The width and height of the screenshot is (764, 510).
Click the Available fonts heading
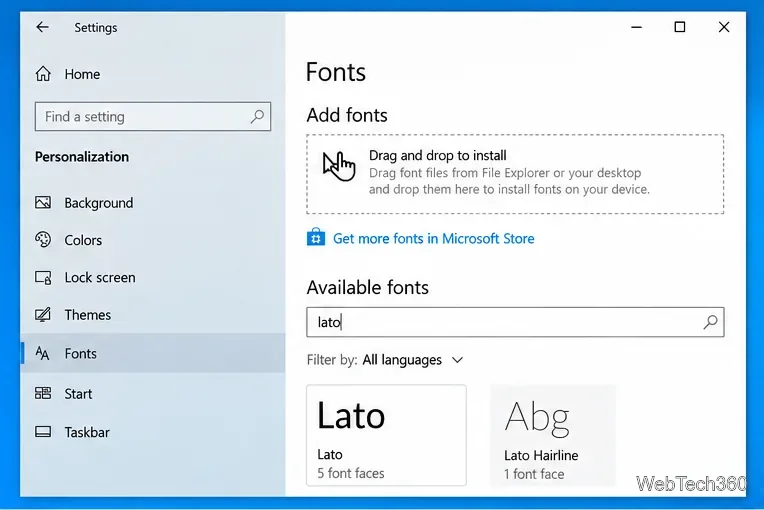pos(367,287)
